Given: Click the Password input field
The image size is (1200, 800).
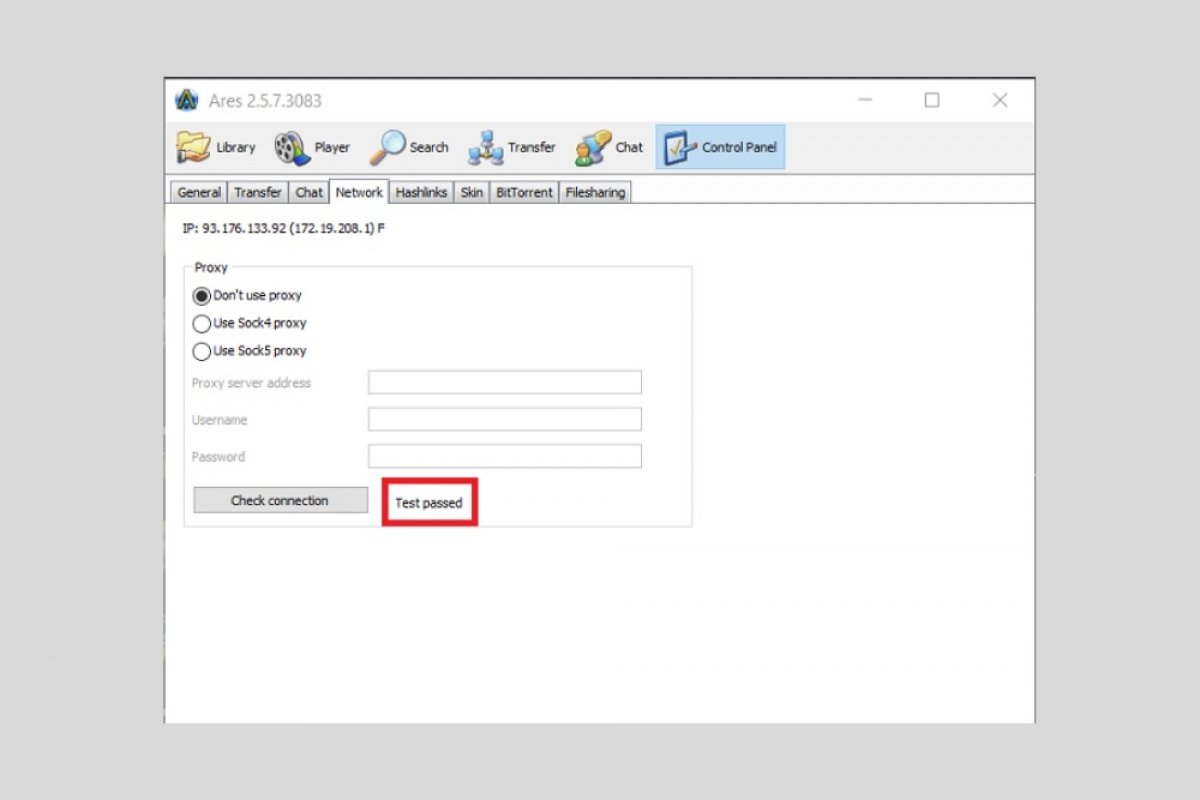Looking at the screenshot, I should (505, 456).
